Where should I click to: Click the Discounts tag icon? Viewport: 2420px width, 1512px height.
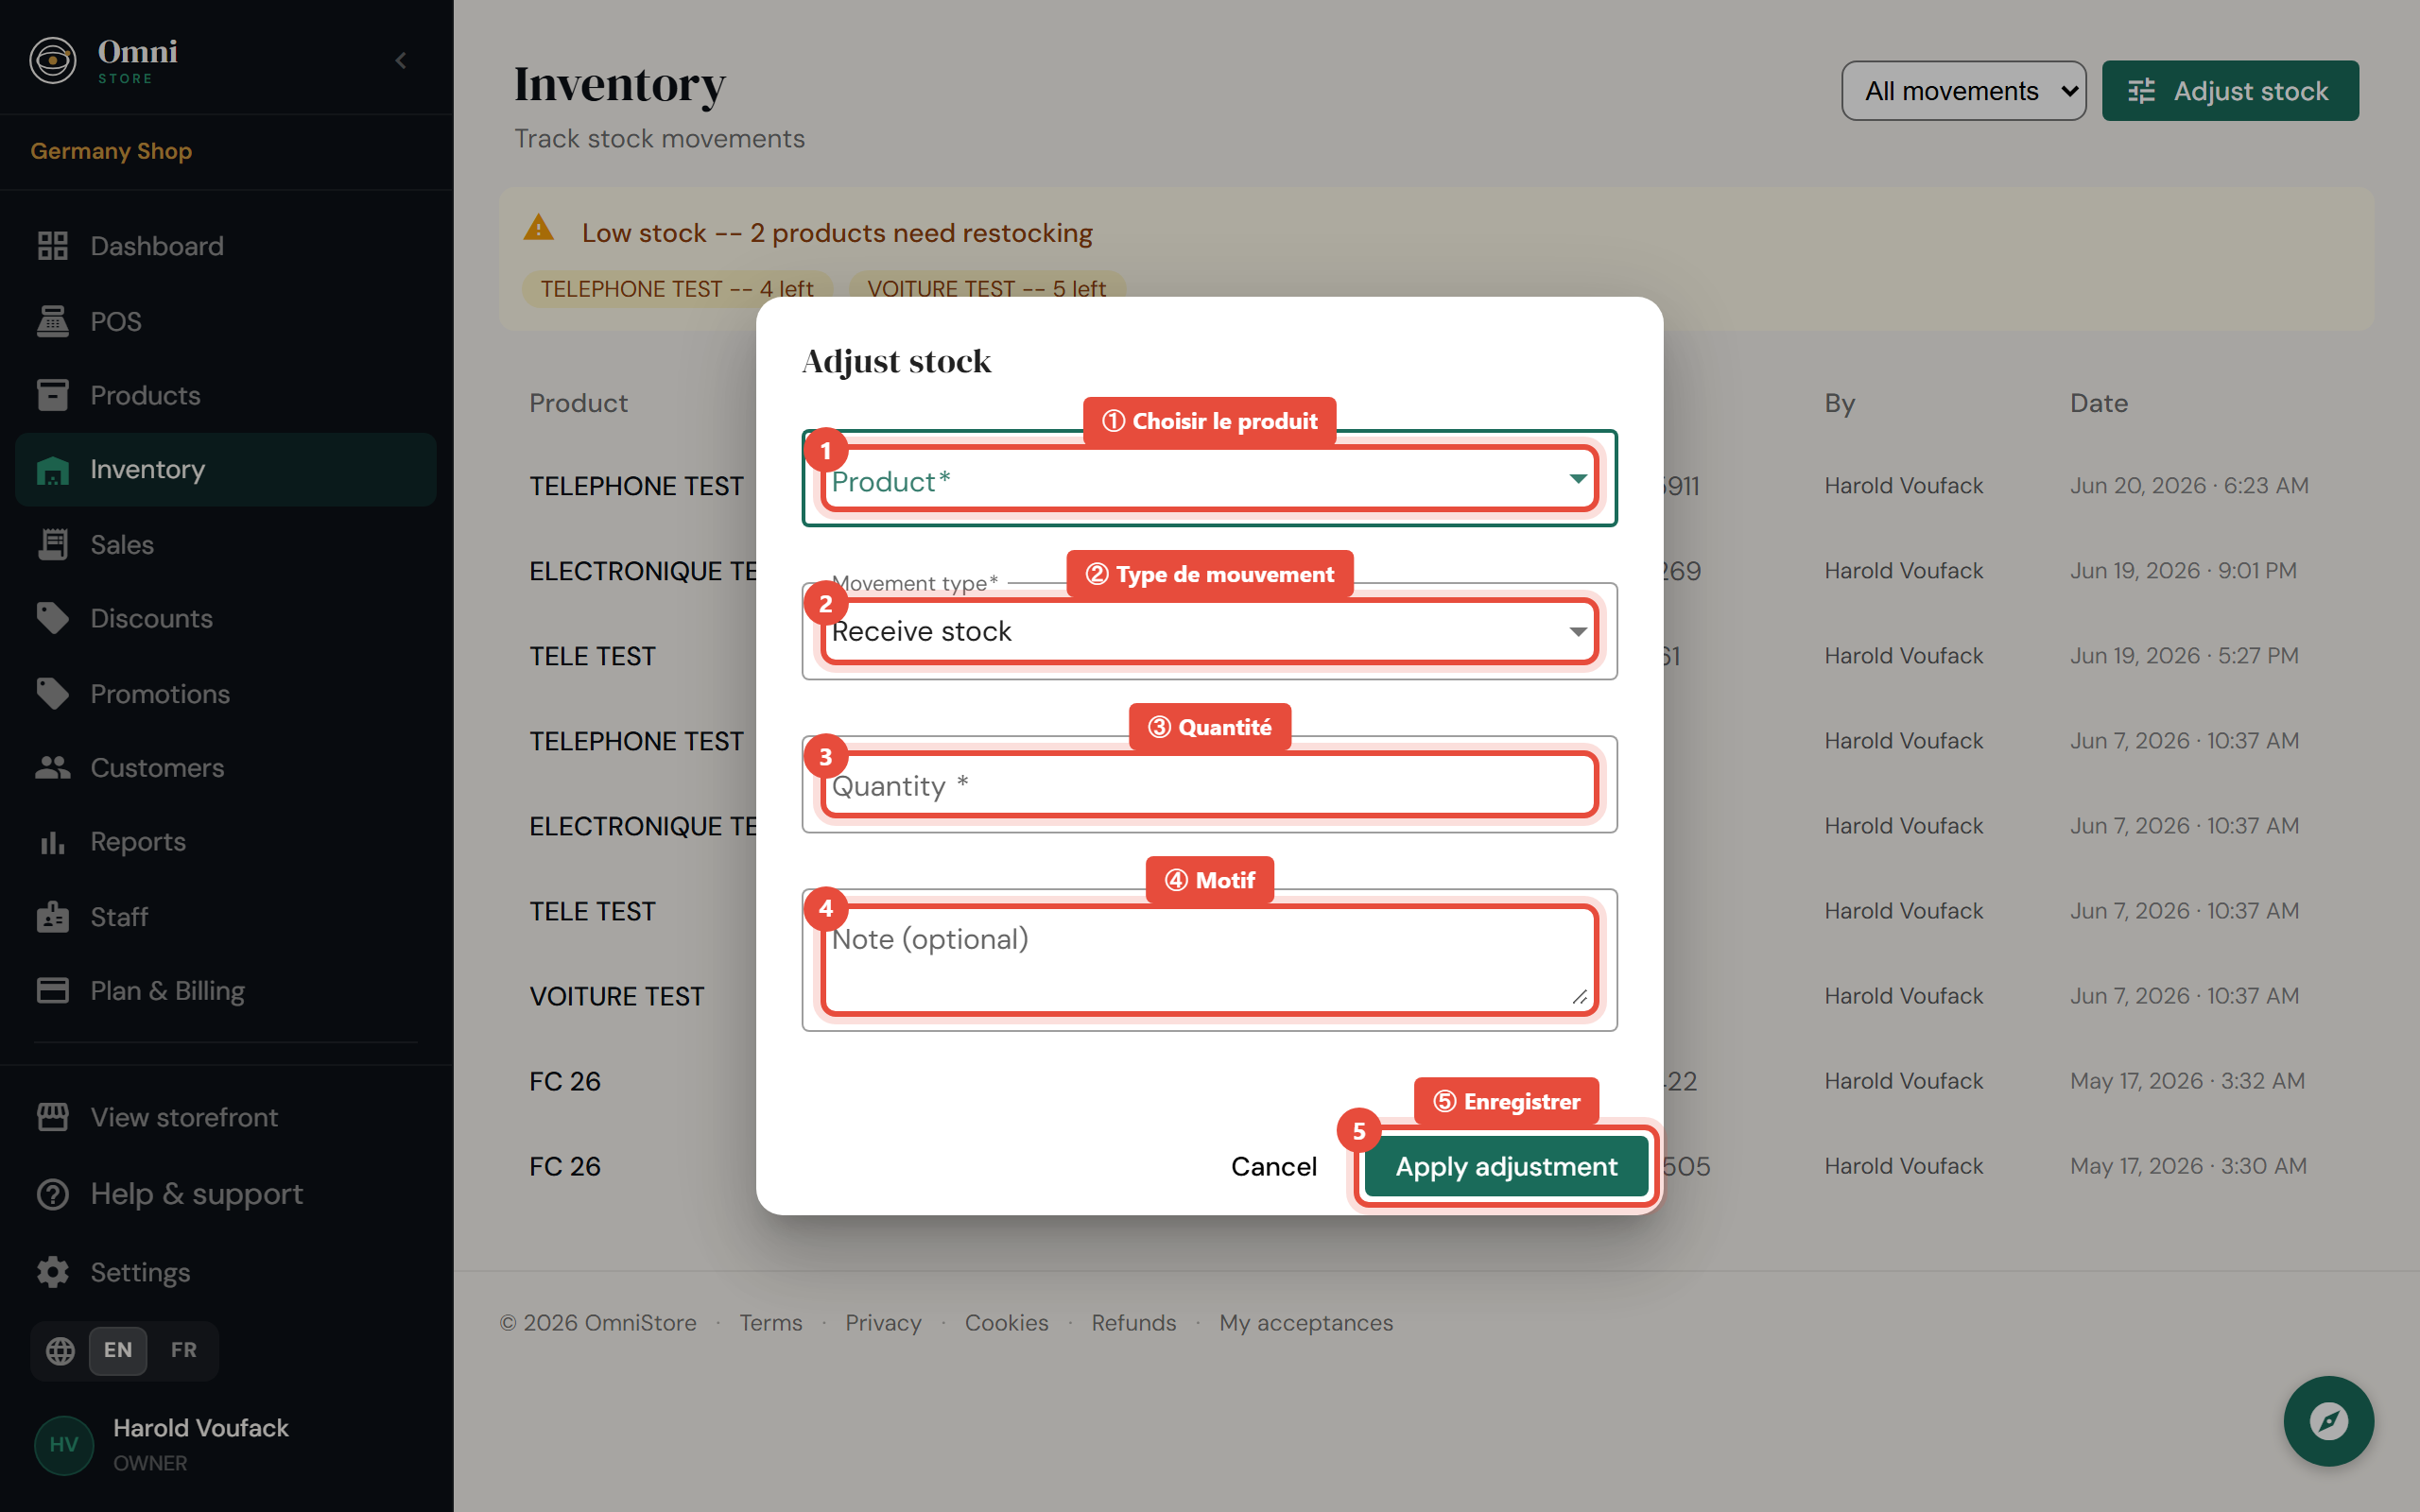(53, 618)
